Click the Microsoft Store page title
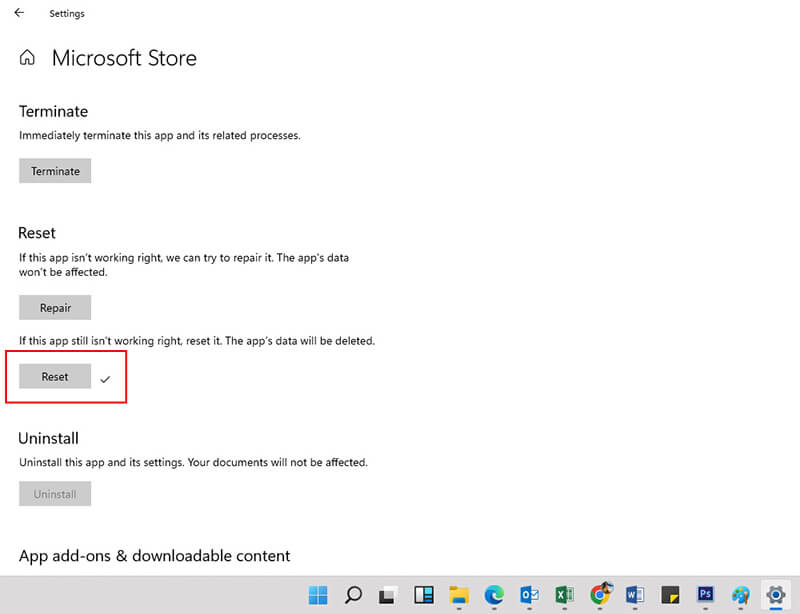Screen dimensions: 800x614 tap(124, 58)
